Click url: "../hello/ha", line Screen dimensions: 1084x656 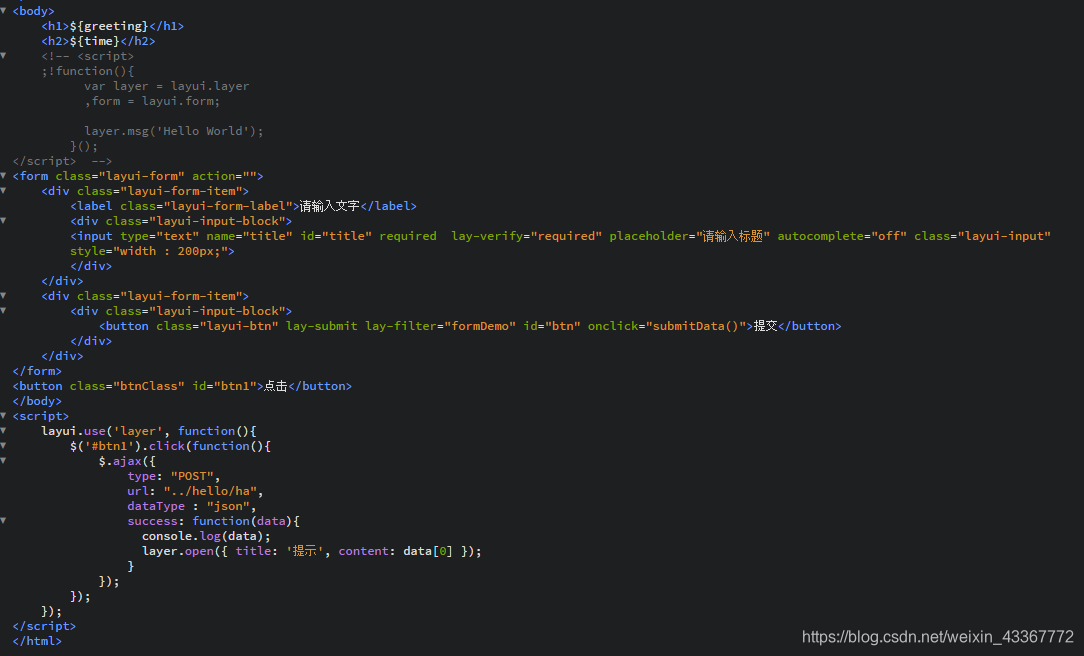pyautogui.click(x=195, y=491)
